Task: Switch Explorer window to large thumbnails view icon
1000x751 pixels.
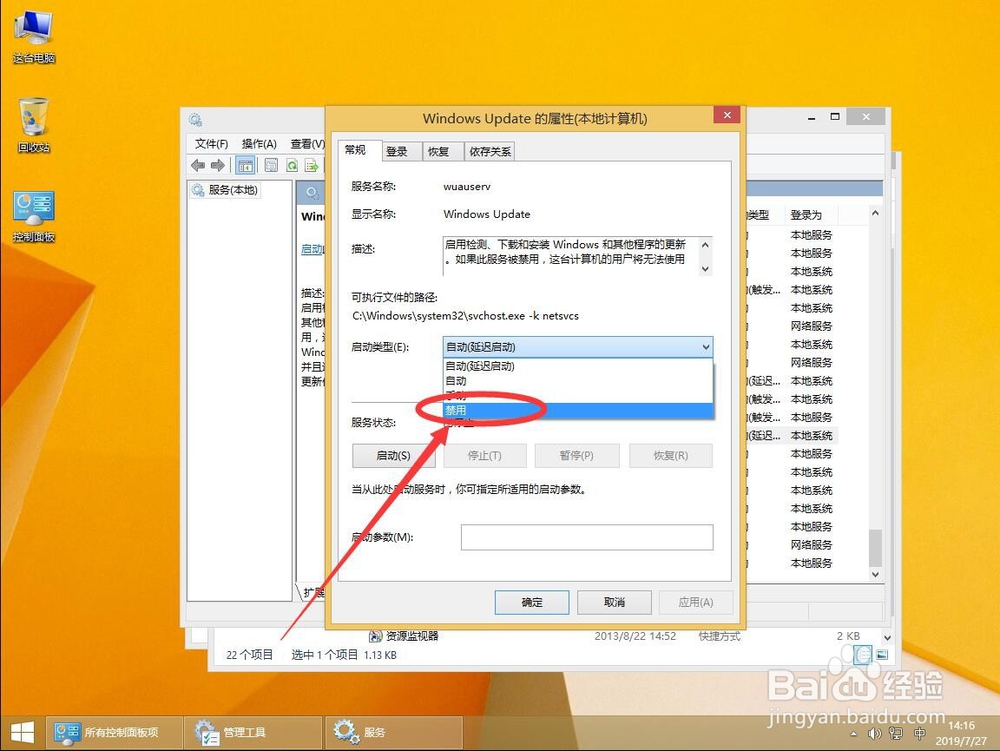Action: pos(882,654)
